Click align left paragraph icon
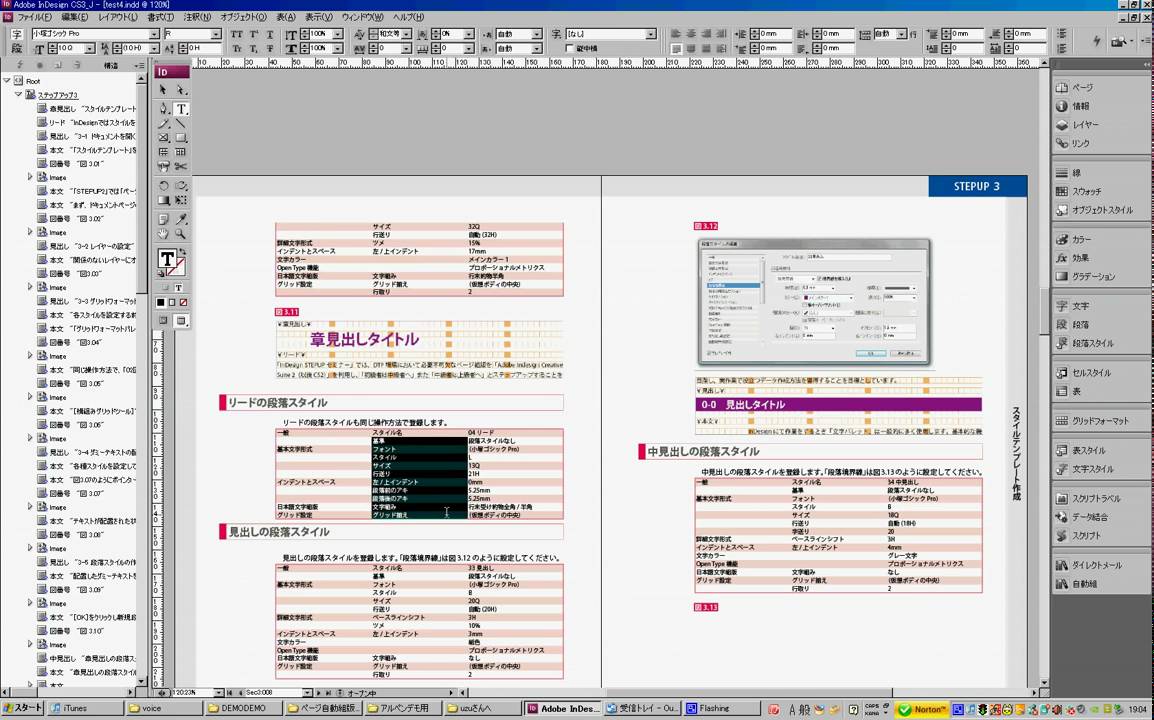Viewport: 1154px width, 720px height. pyautogui.click(x=676, y=34)
